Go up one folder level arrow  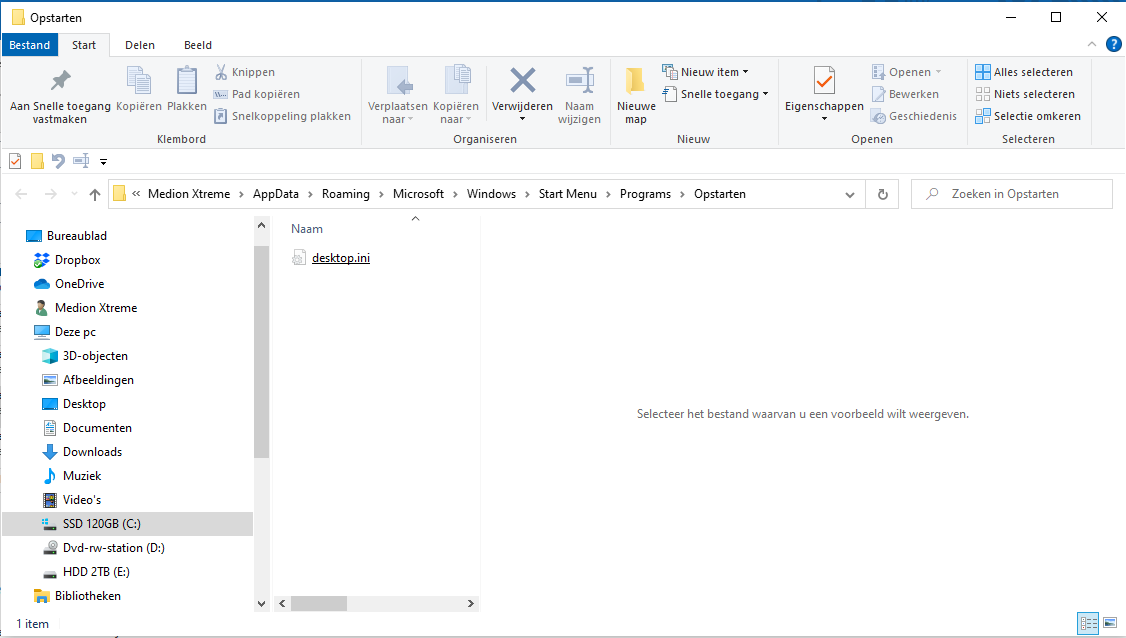point(95,194)
